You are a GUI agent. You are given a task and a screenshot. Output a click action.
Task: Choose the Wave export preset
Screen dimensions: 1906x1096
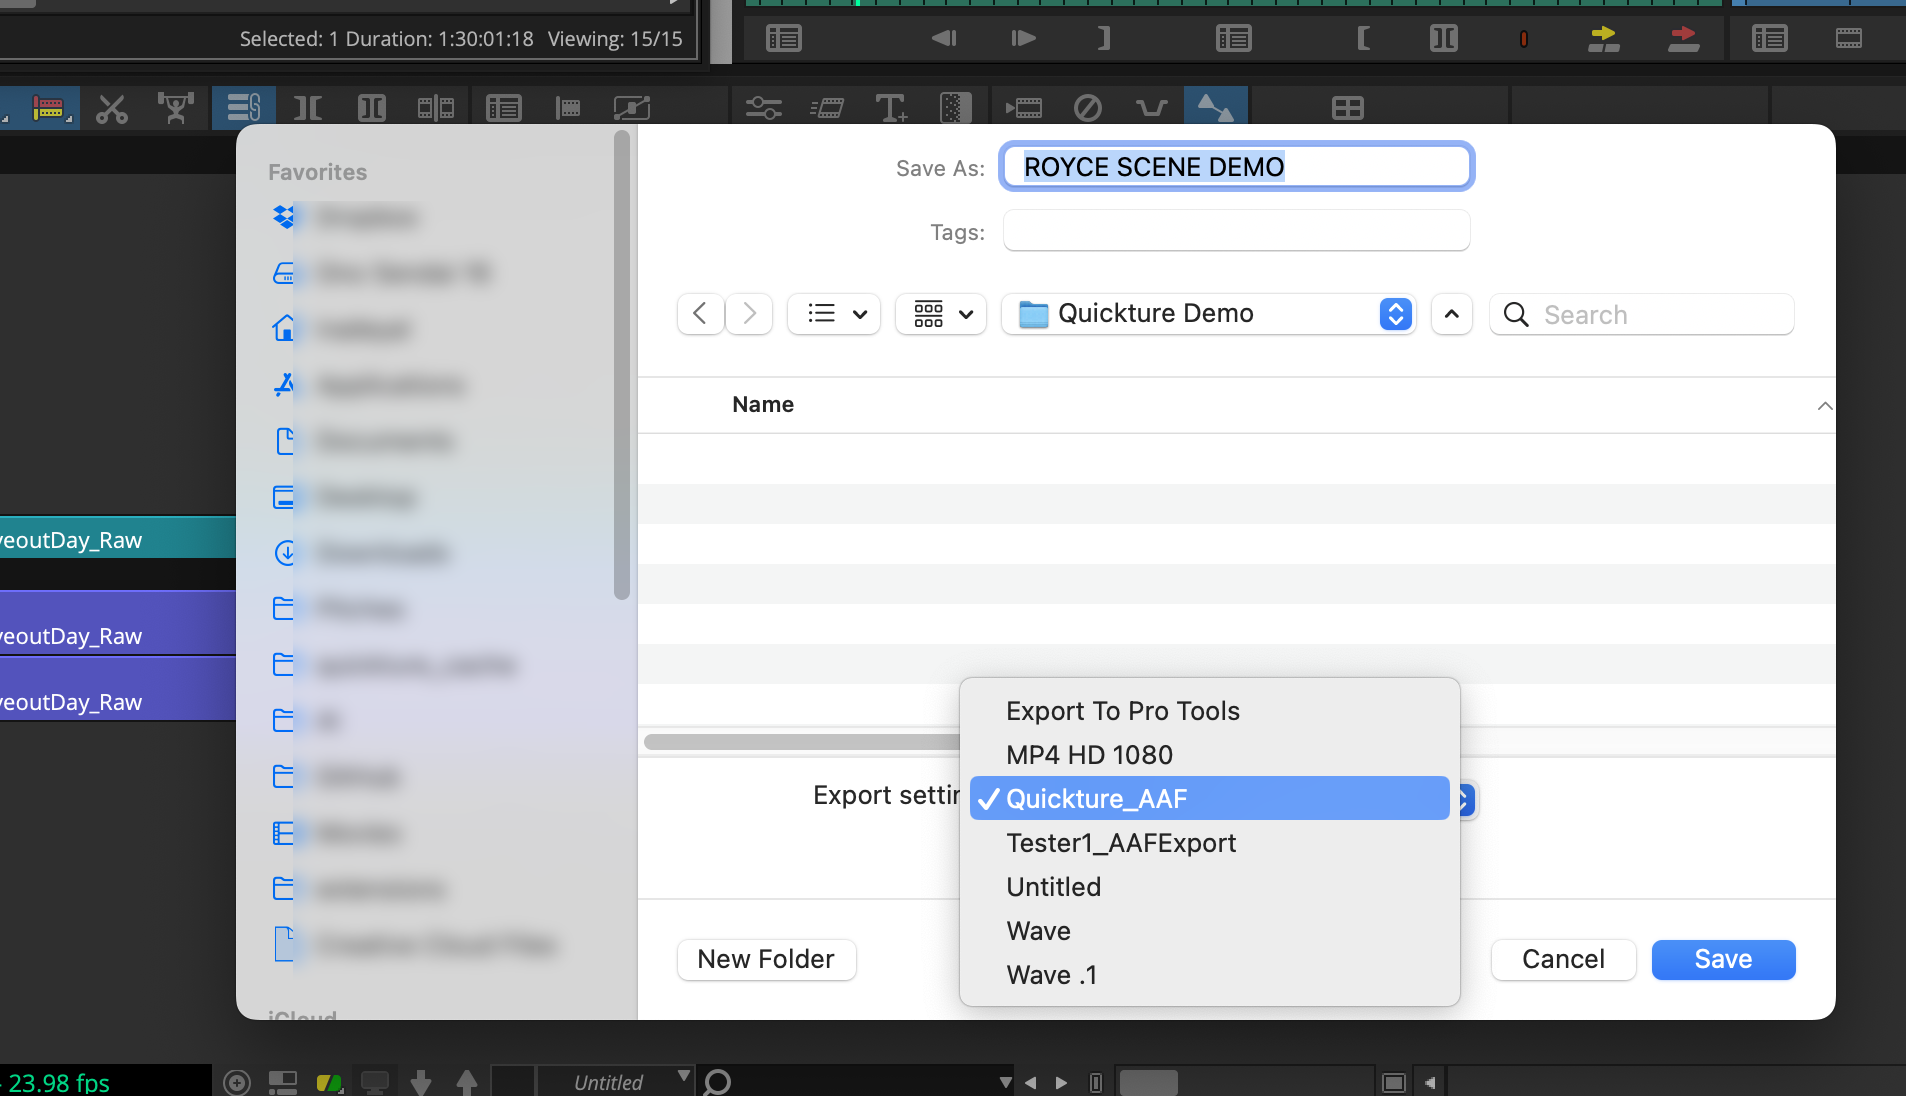click(x=1209, y=931)
